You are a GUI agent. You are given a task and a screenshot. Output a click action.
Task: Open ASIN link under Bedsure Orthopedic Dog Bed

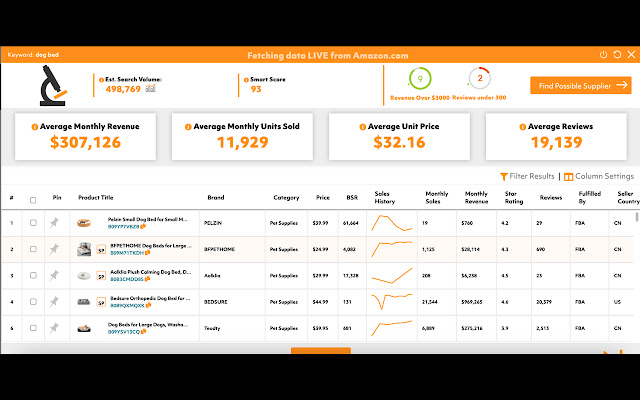pos(128,305)
